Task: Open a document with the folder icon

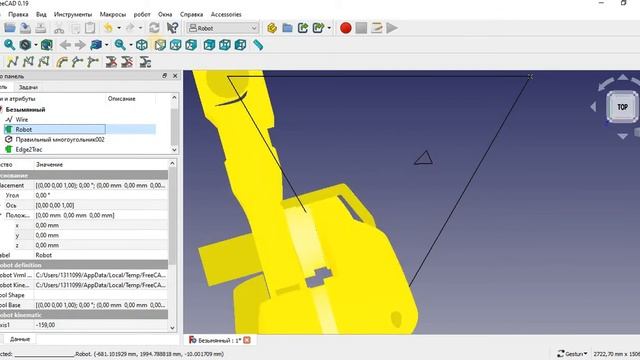Action: (x=10, y=28)
